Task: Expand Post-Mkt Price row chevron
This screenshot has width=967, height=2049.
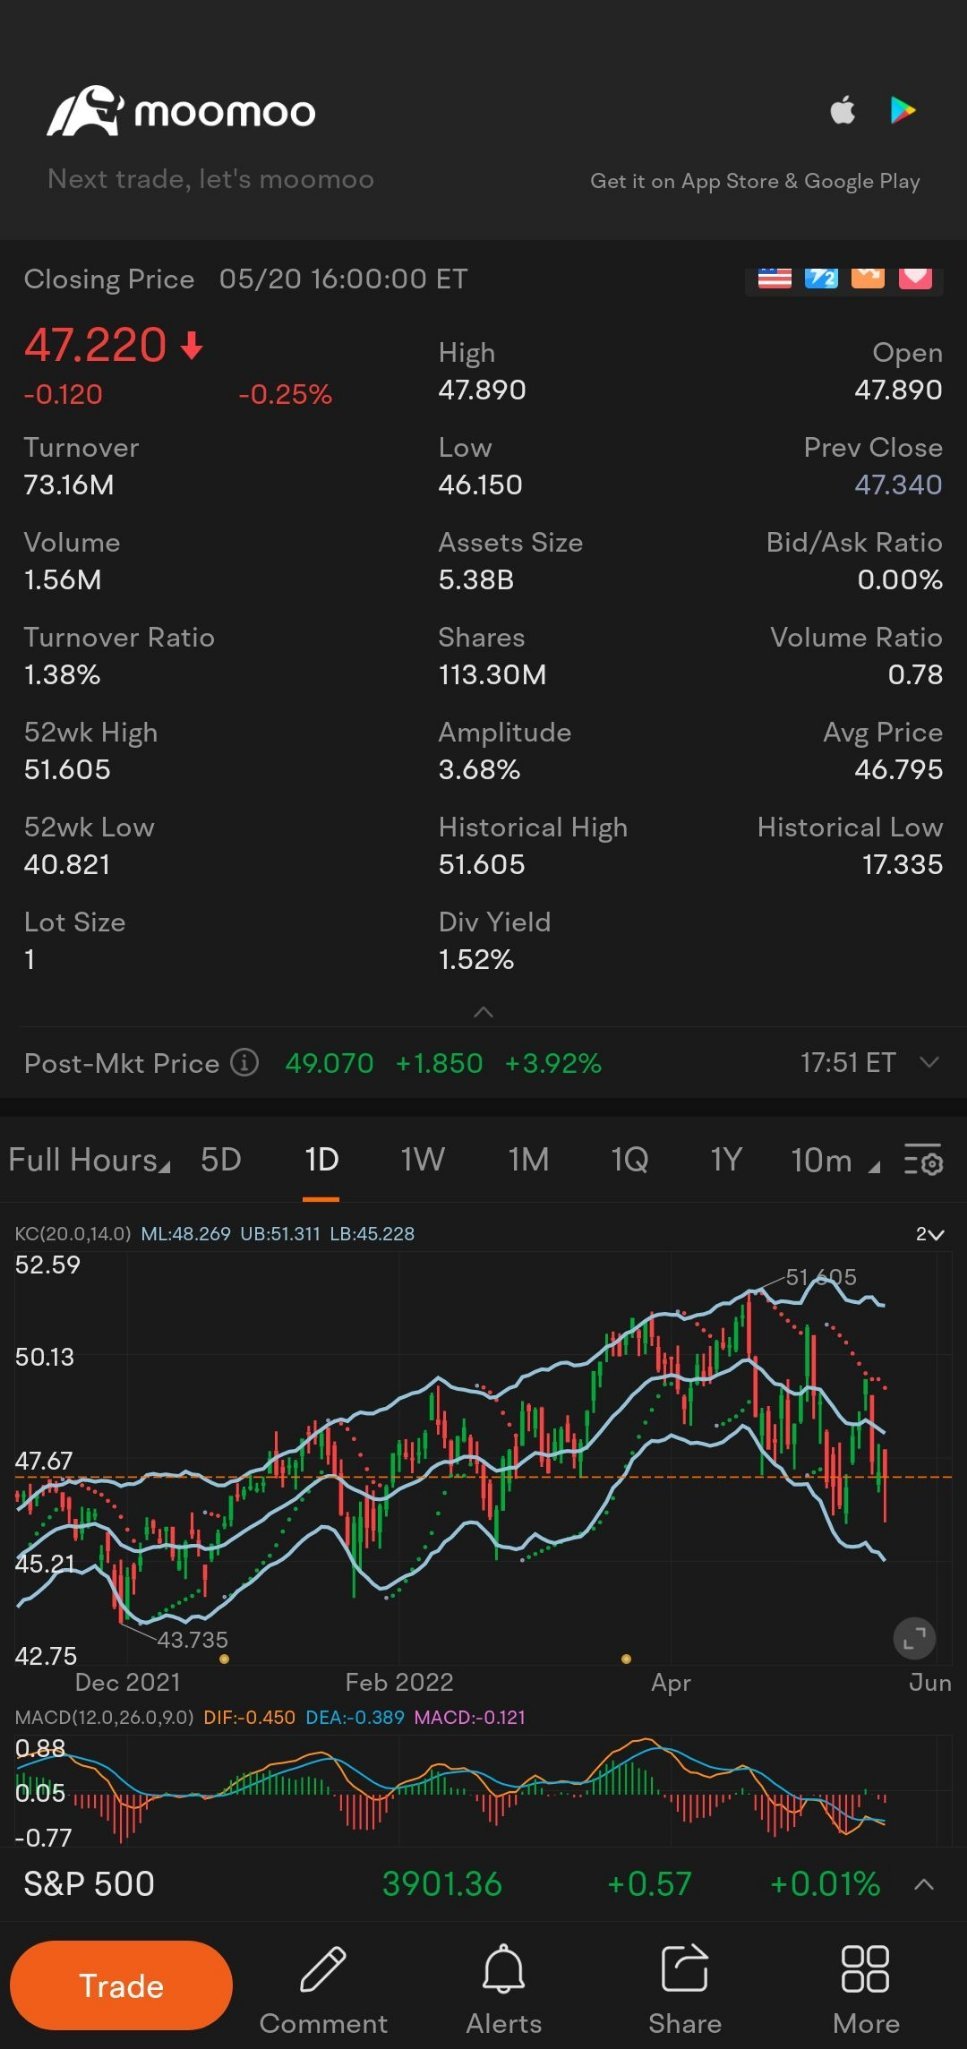Action: 929,1062
